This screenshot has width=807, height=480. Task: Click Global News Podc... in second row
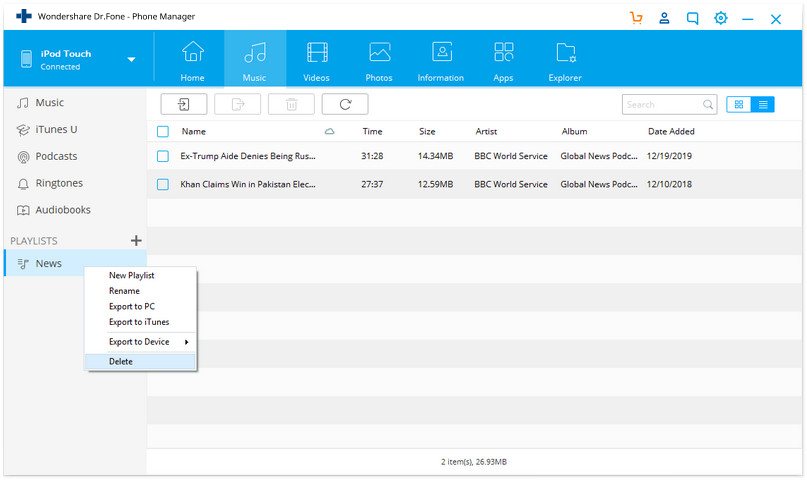point(599,184)
